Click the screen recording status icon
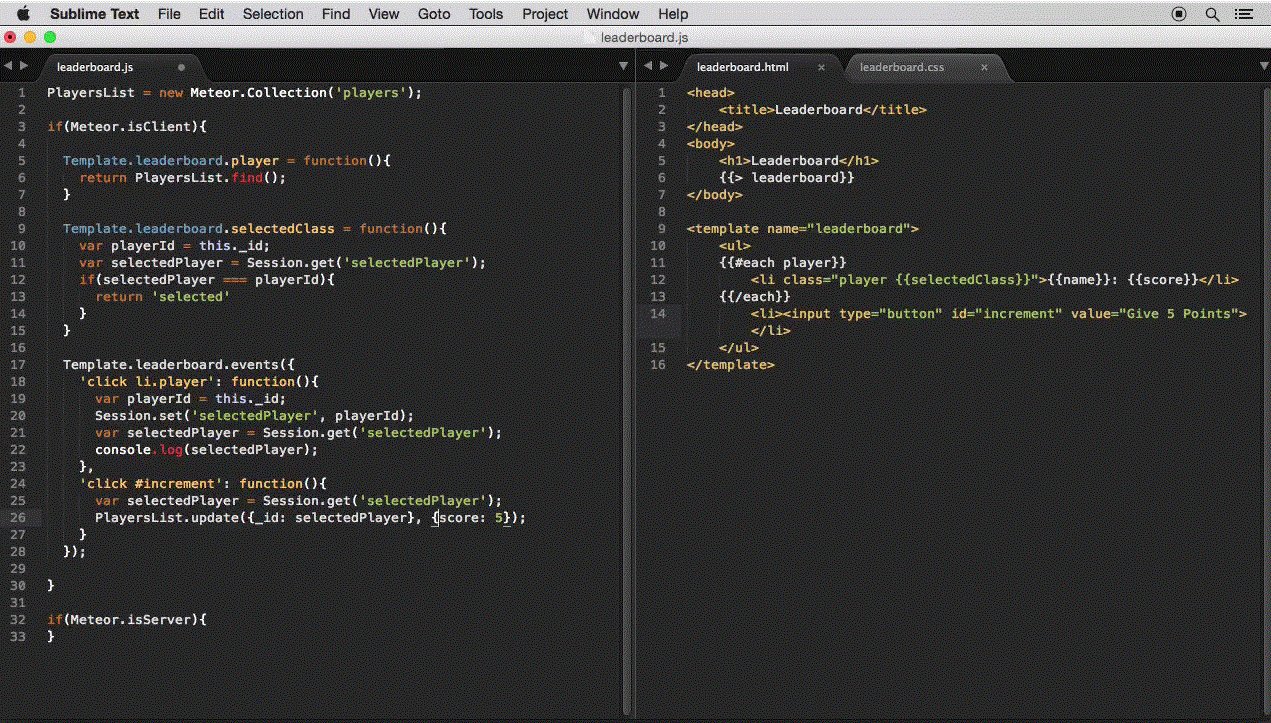 pos(1179,14)
